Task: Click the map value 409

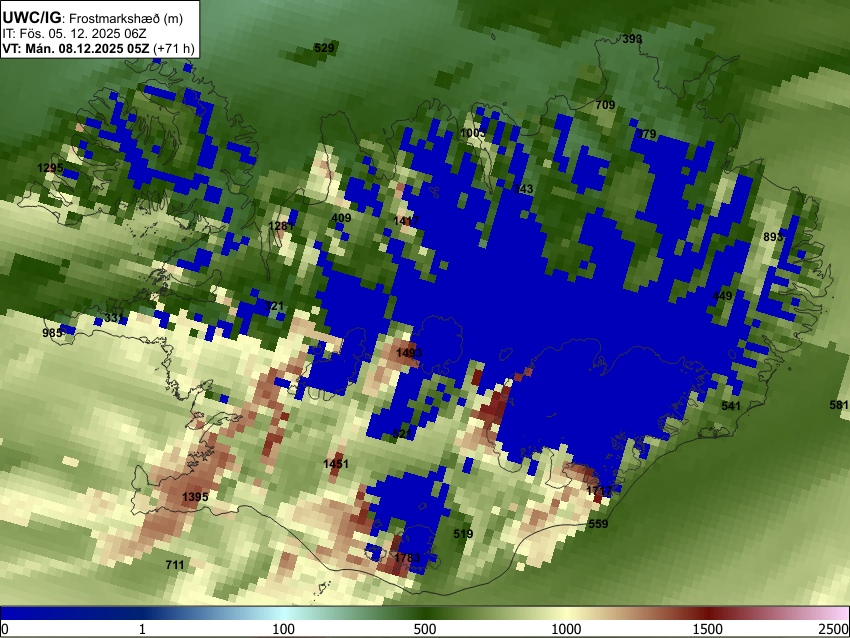Action: pos(341,218)
